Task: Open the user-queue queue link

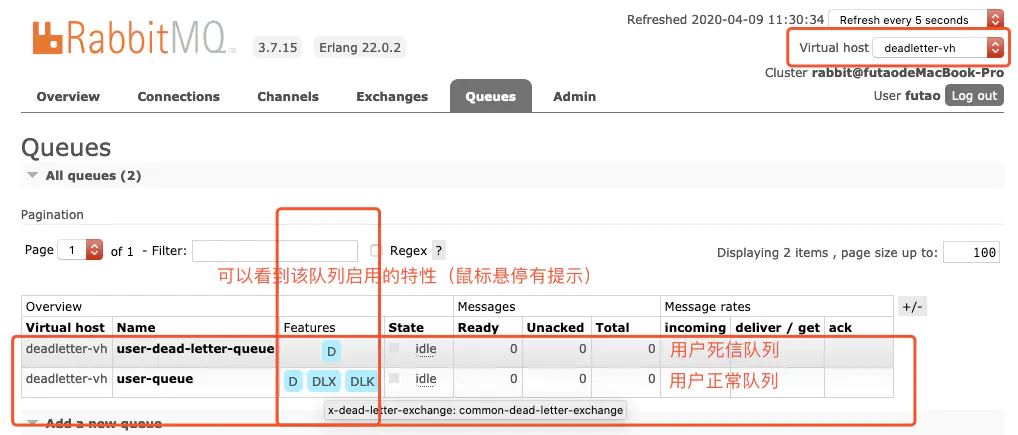Action: (155, 379)
